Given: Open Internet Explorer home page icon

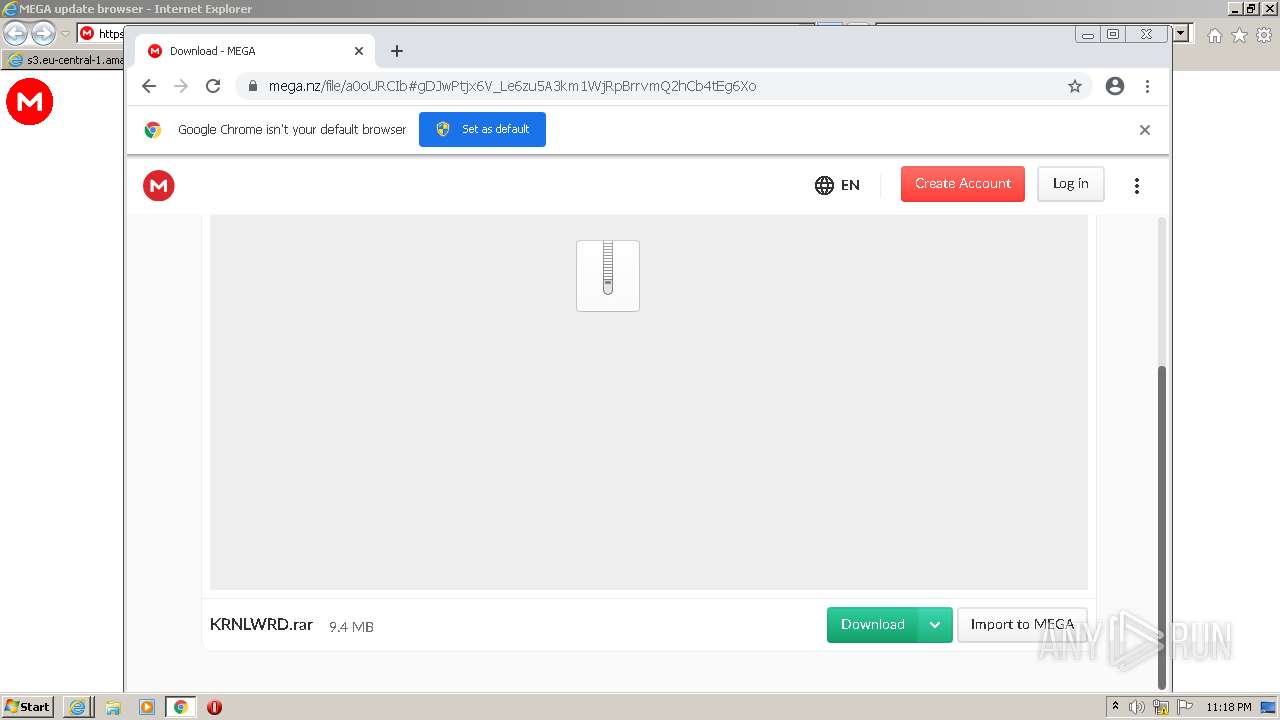Looking at the screenshot, I should (x=1214, y=35).
